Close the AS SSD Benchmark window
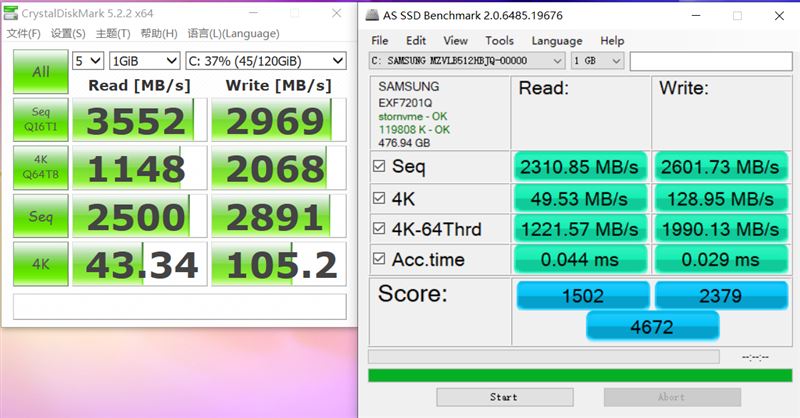This screenshot has height=418, width=800. [x=779, y=16]
